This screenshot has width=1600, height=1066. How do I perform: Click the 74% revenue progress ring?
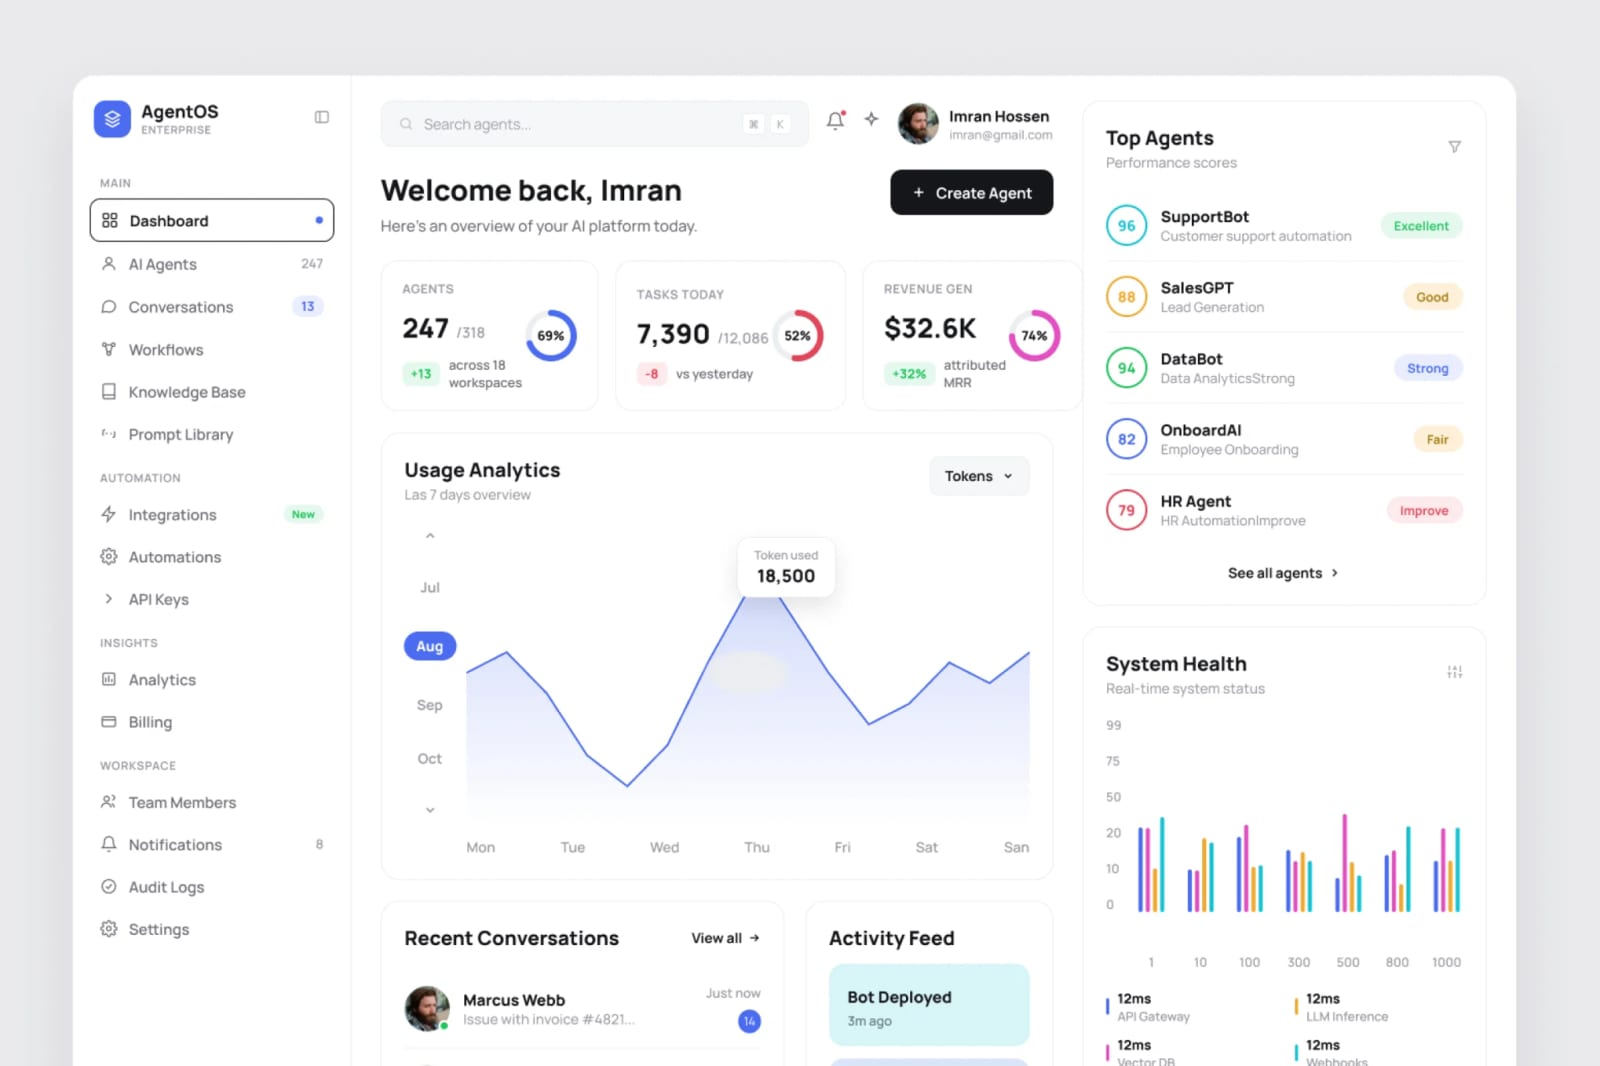1034,335
